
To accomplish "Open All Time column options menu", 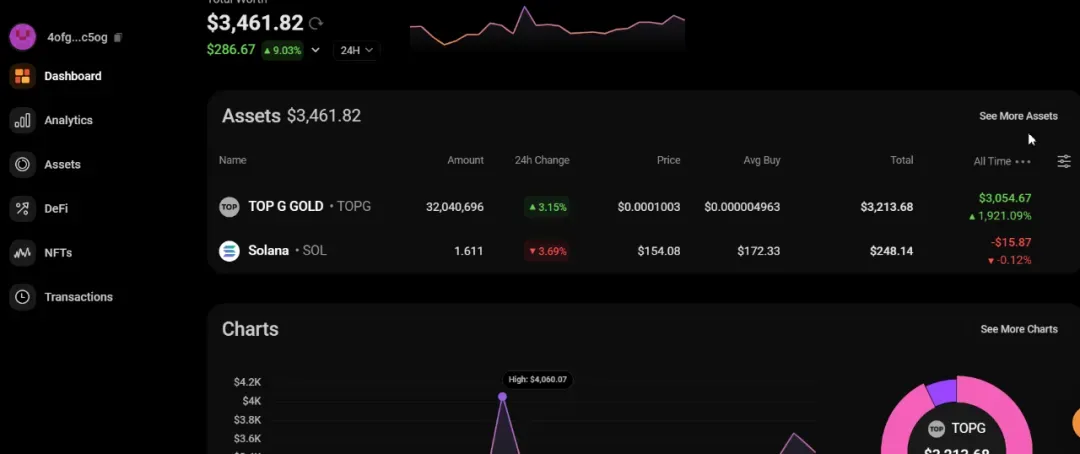I will [x=1023, y=161].
